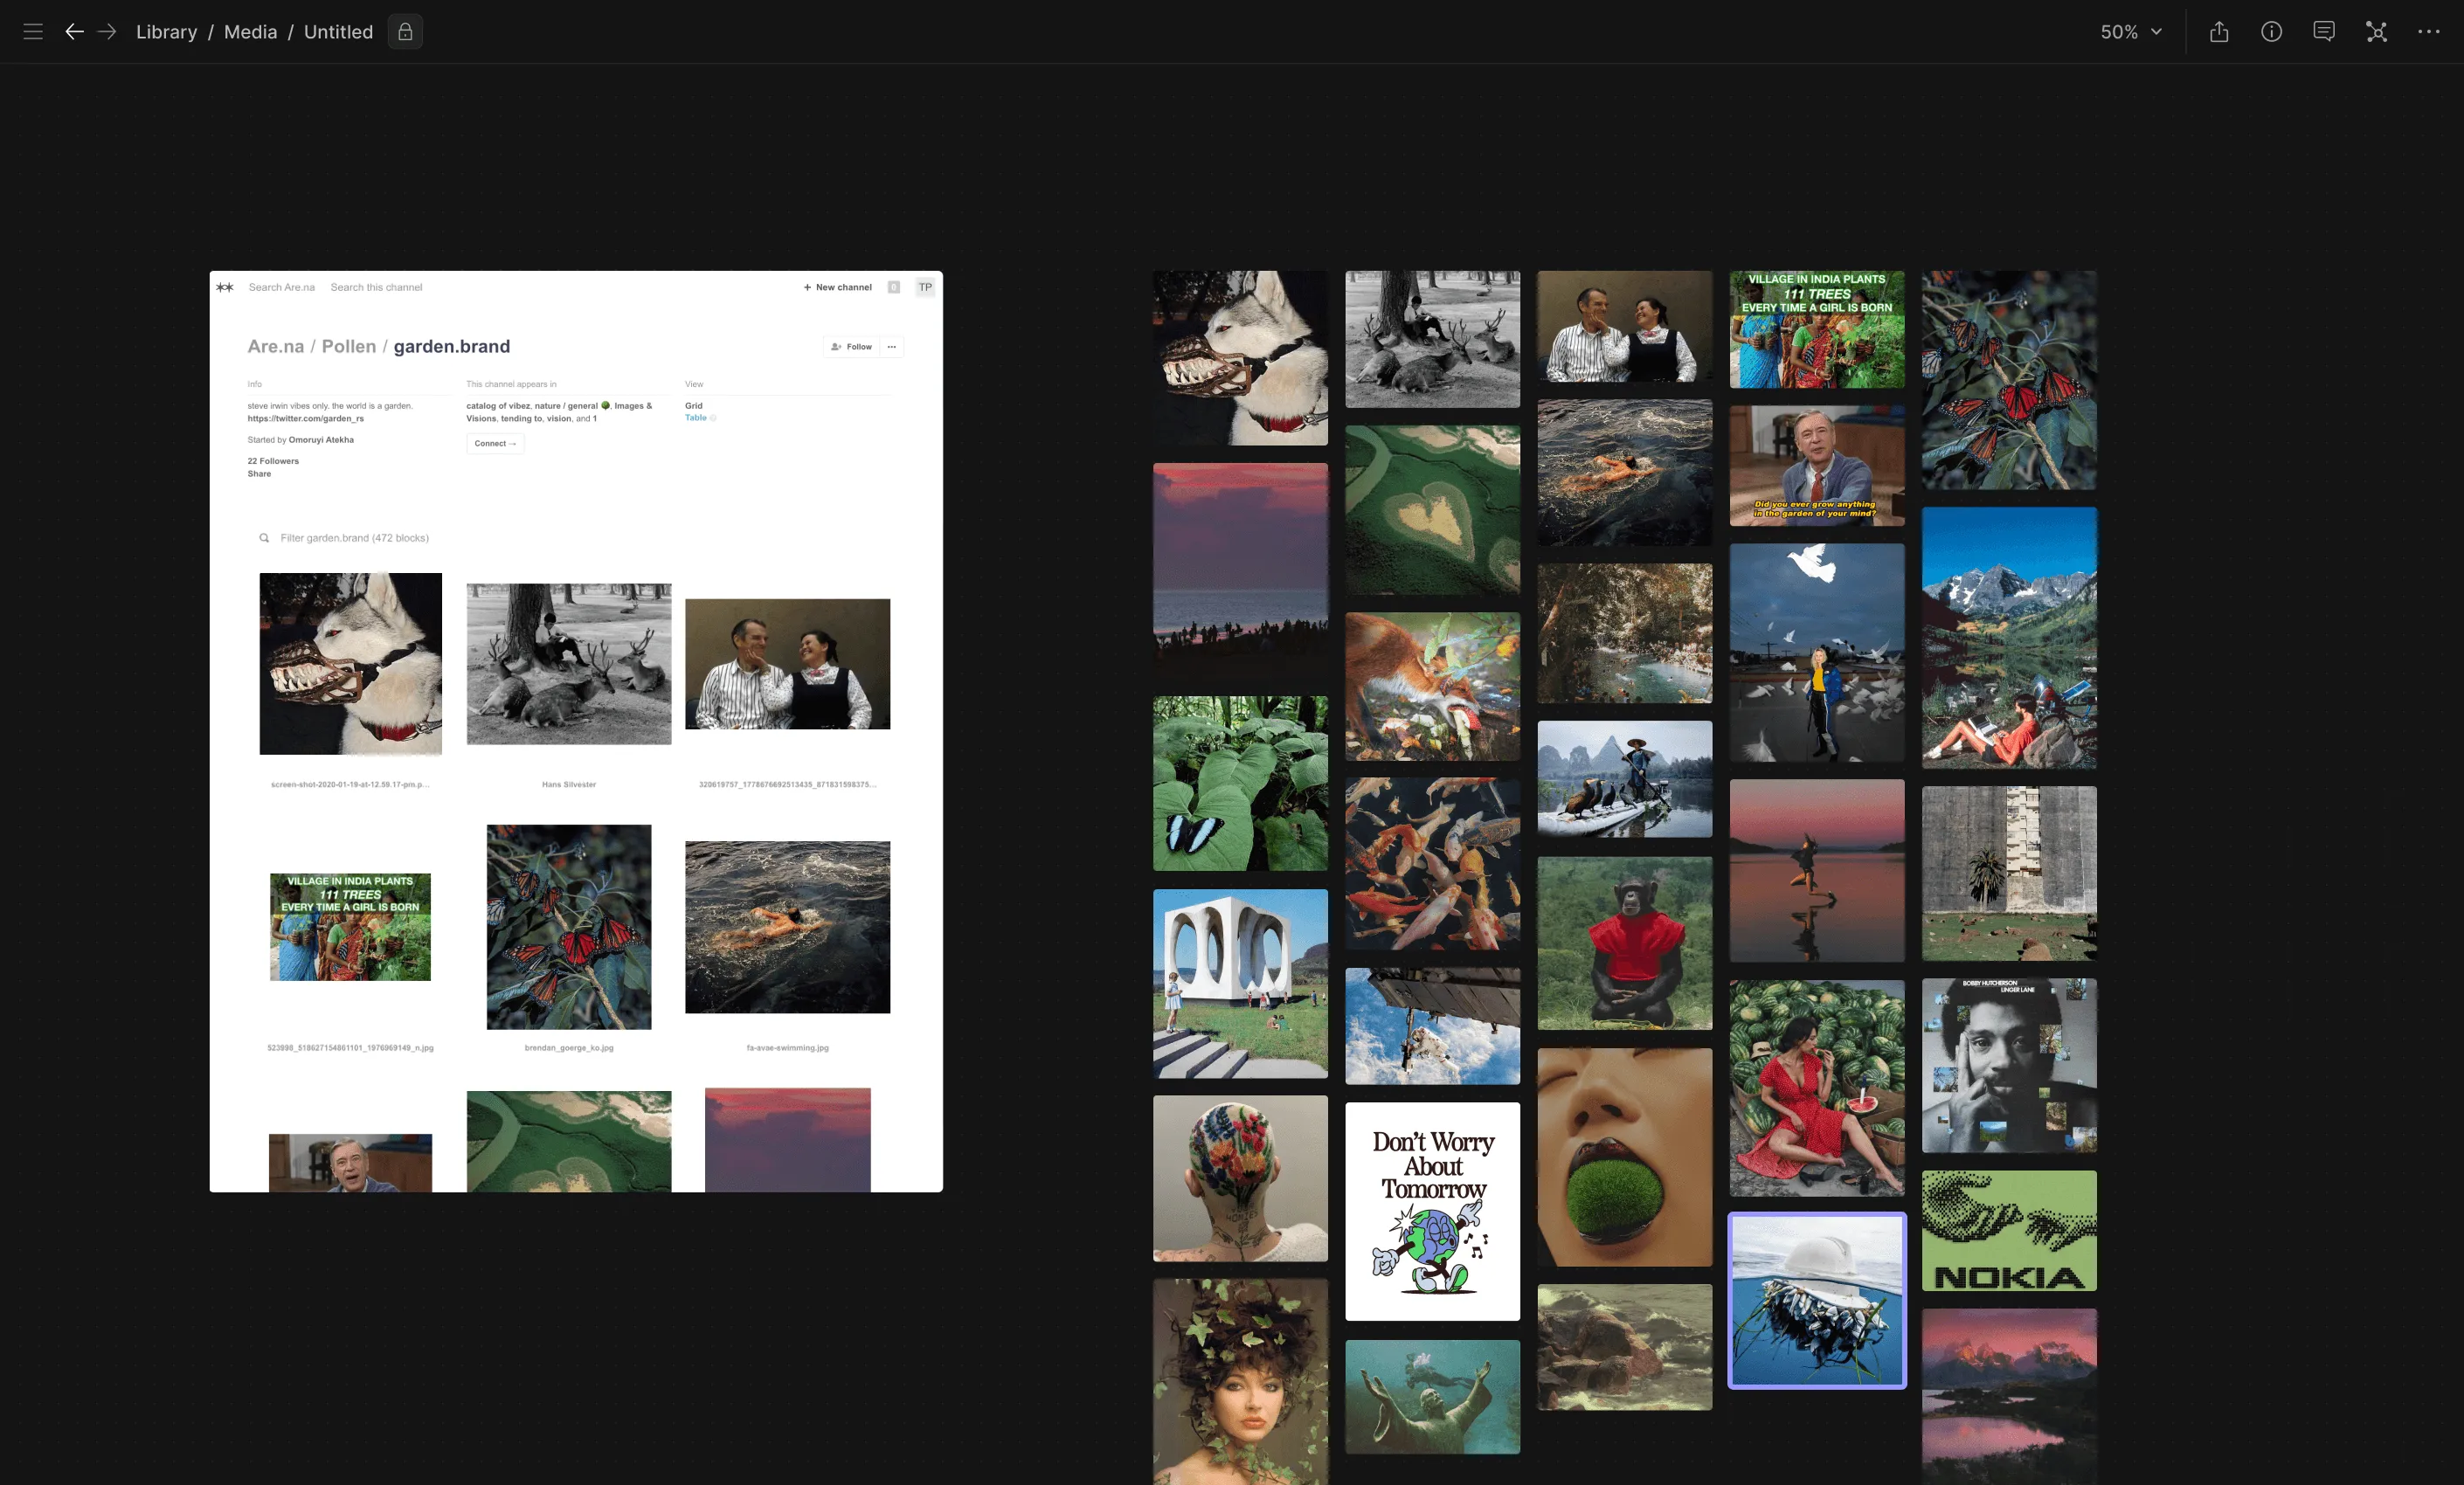The height and width of the screenshot is (1485, 2464).
Task: Select the lips with moss ball image
Action: (x=1624, y=1157)
